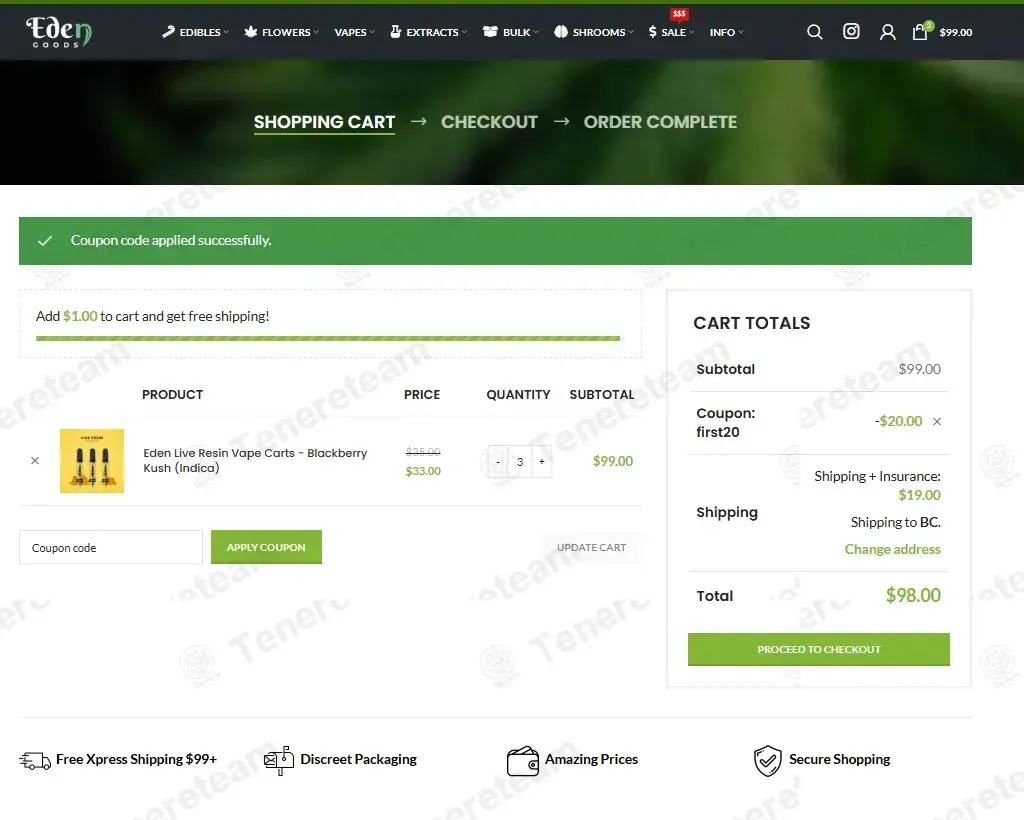This screenshot has width=1024, height=820.
Task: Click the Instagram icon in header
Action: pyautogui.click(x=851, y=32)
